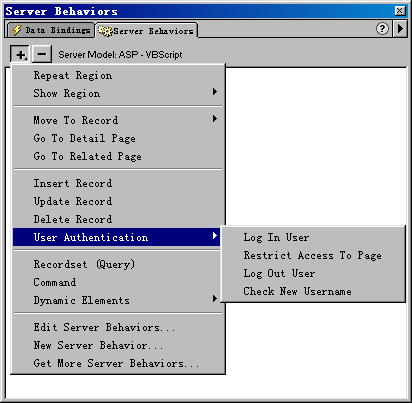Open Recordset (Query) menu entry

pos(119,264)
